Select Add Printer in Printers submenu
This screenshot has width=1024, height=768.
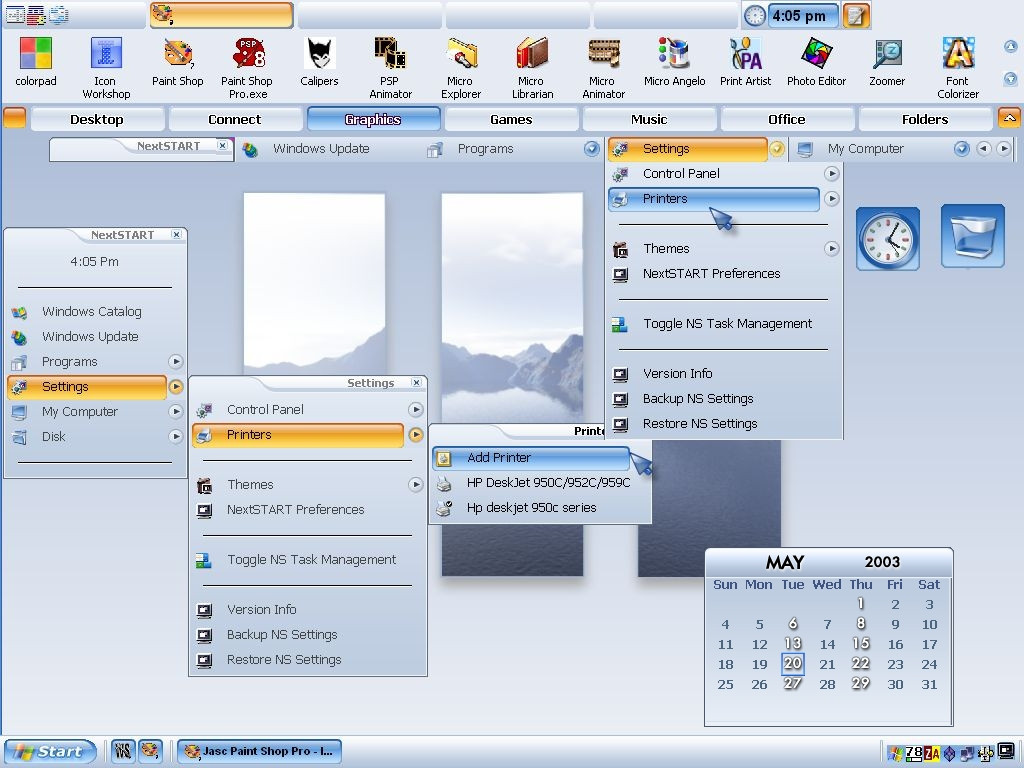point(530,458)
